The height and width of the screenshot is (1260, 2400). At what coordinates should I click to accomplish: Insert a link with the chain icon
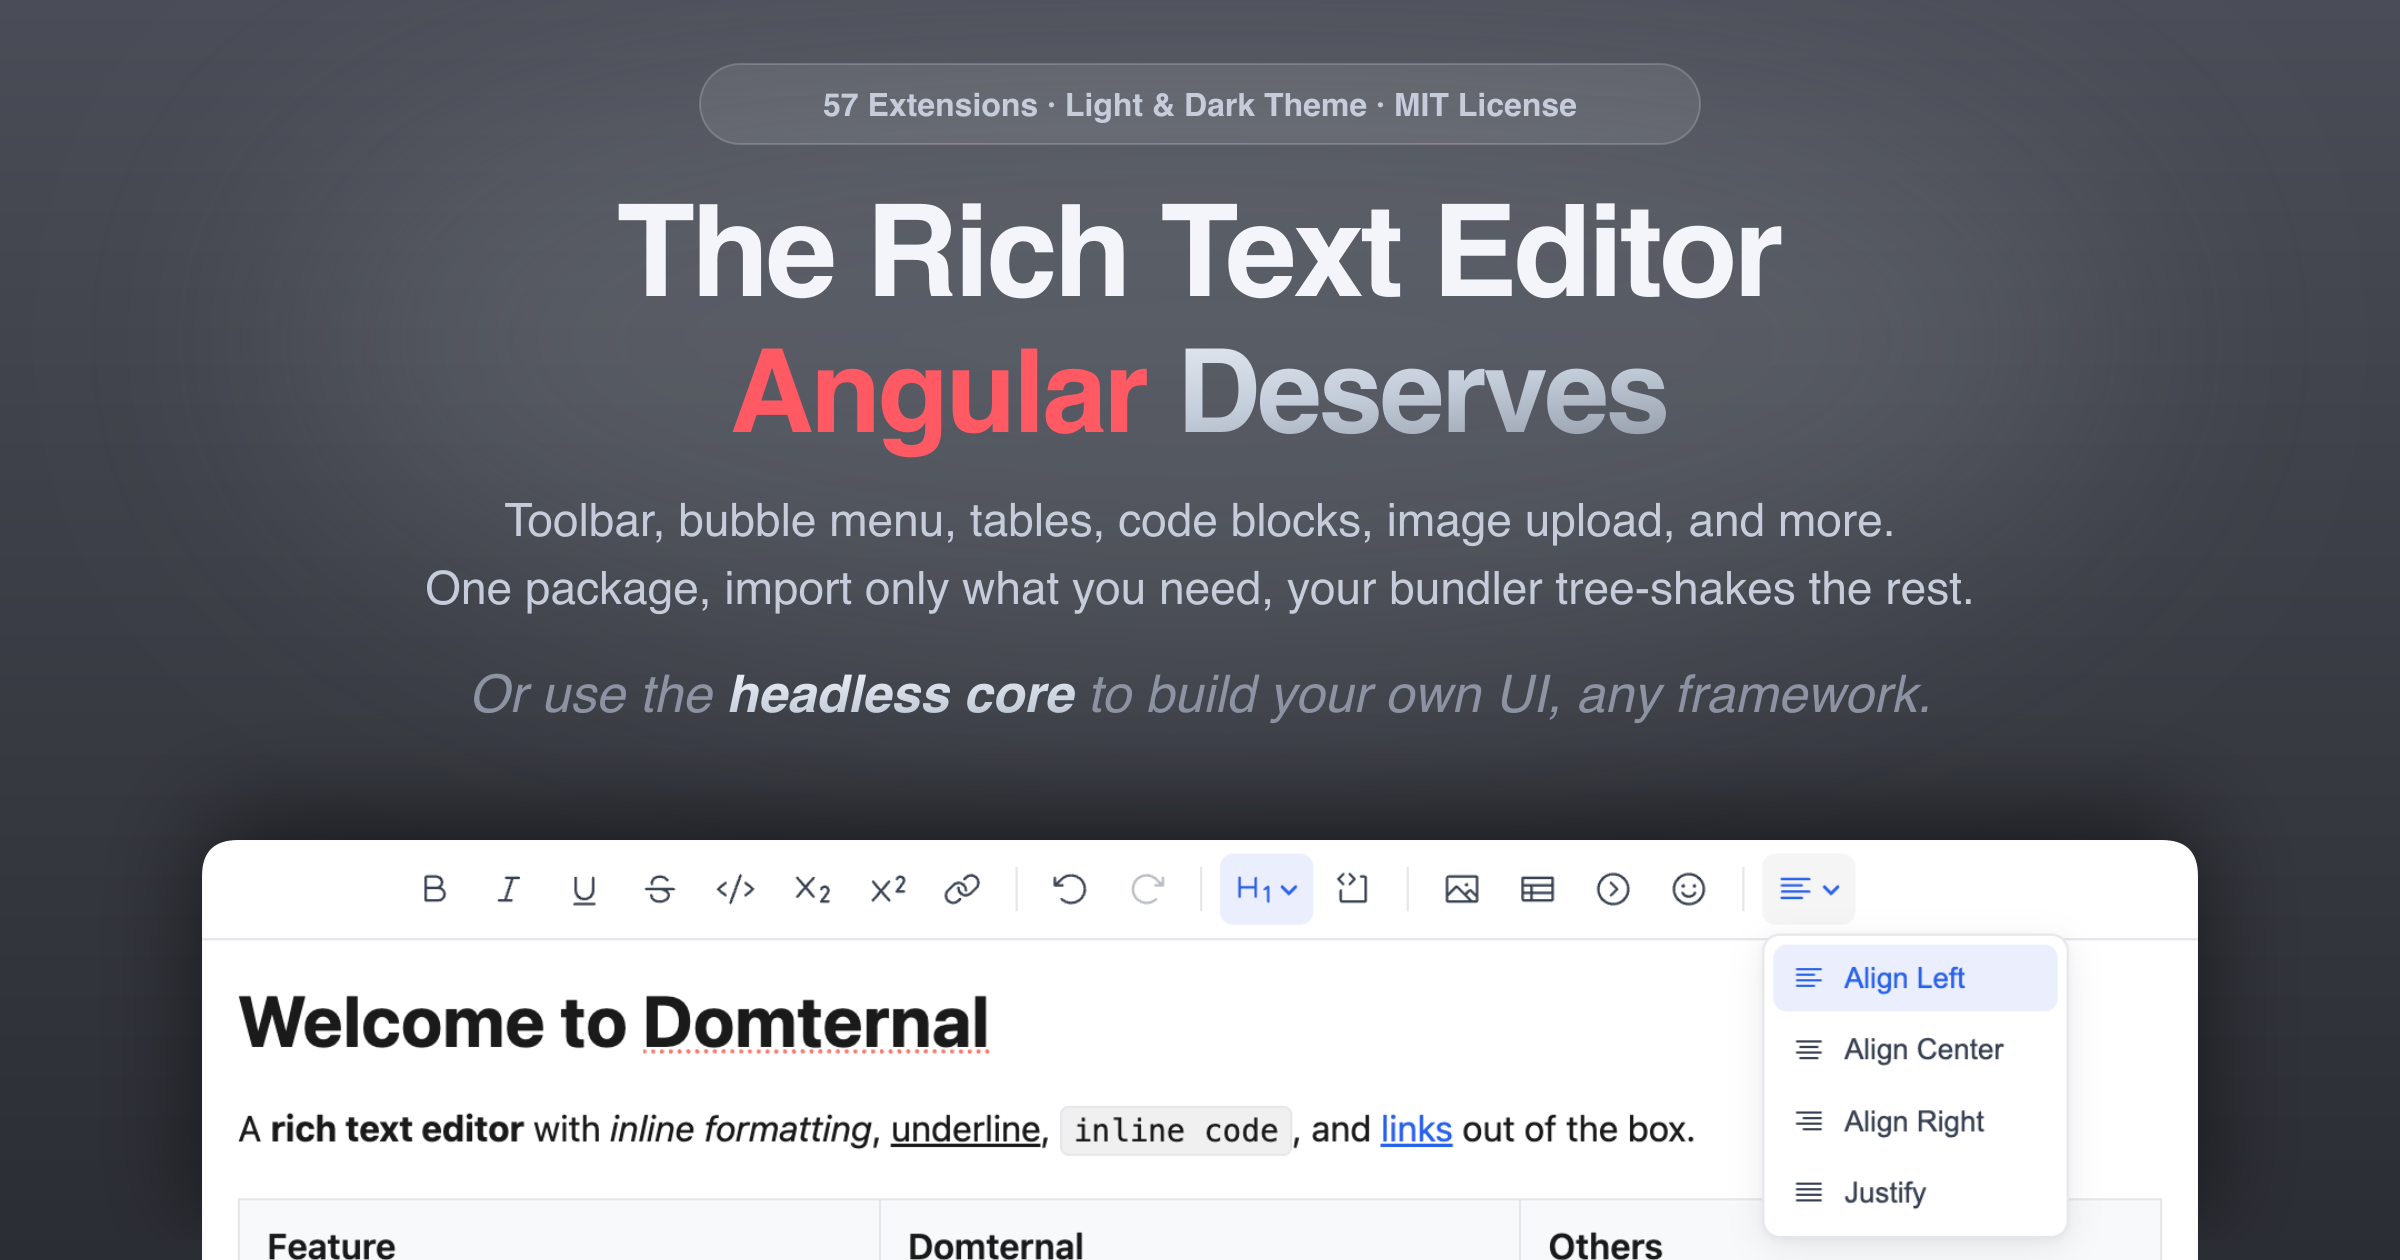coord(962,889)
